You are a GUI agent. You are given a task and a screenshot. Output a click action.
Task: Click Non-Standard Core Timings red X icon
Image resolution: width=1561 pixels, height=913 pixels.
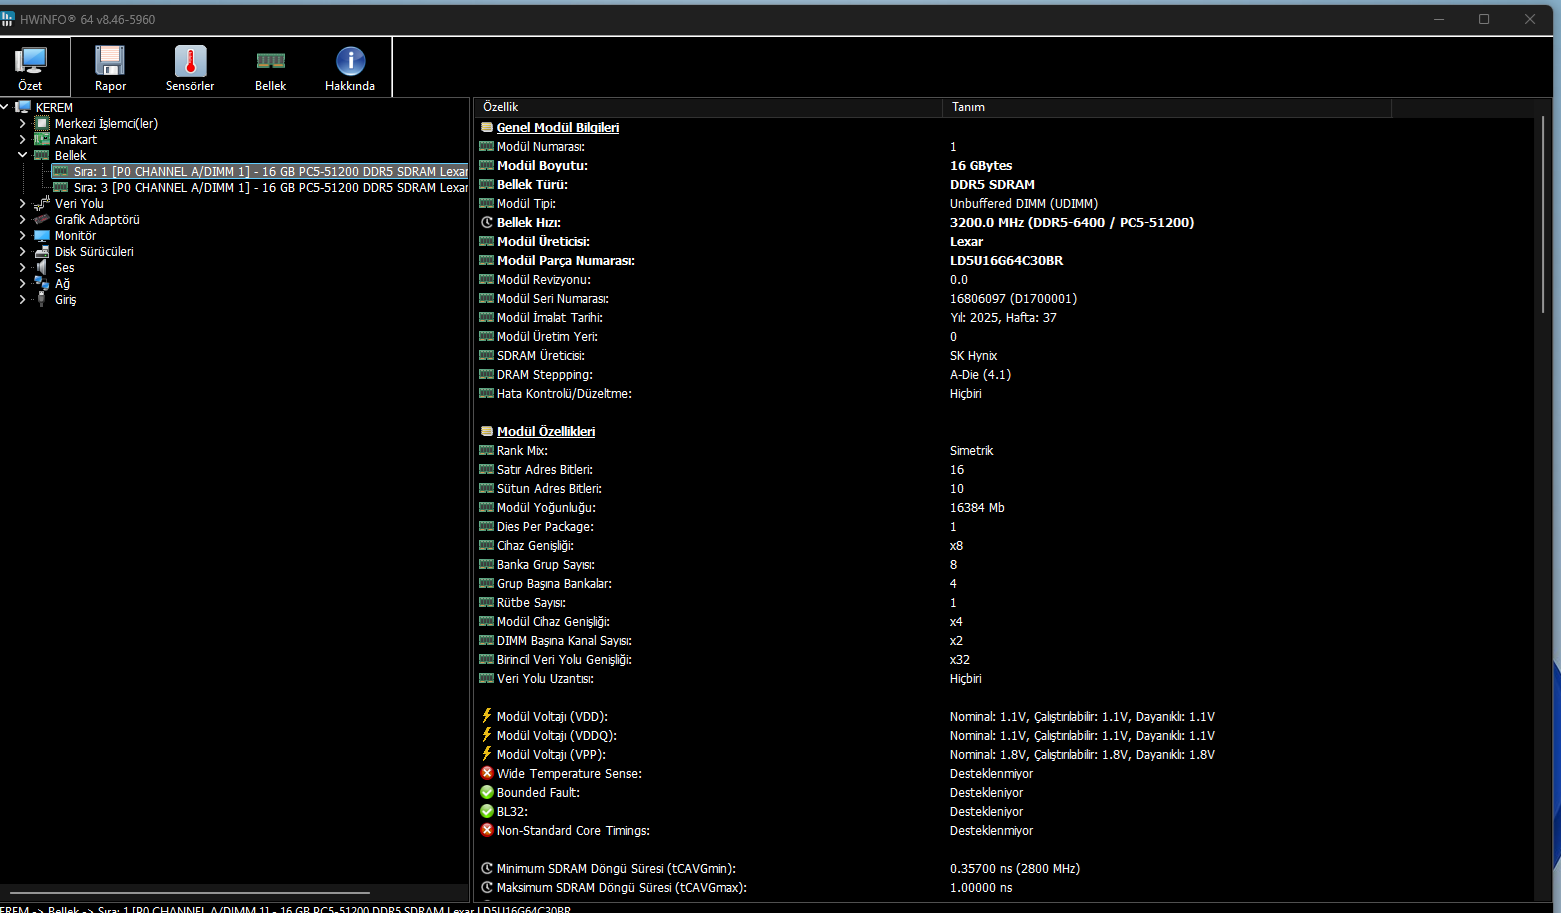[x=487, y=830]
